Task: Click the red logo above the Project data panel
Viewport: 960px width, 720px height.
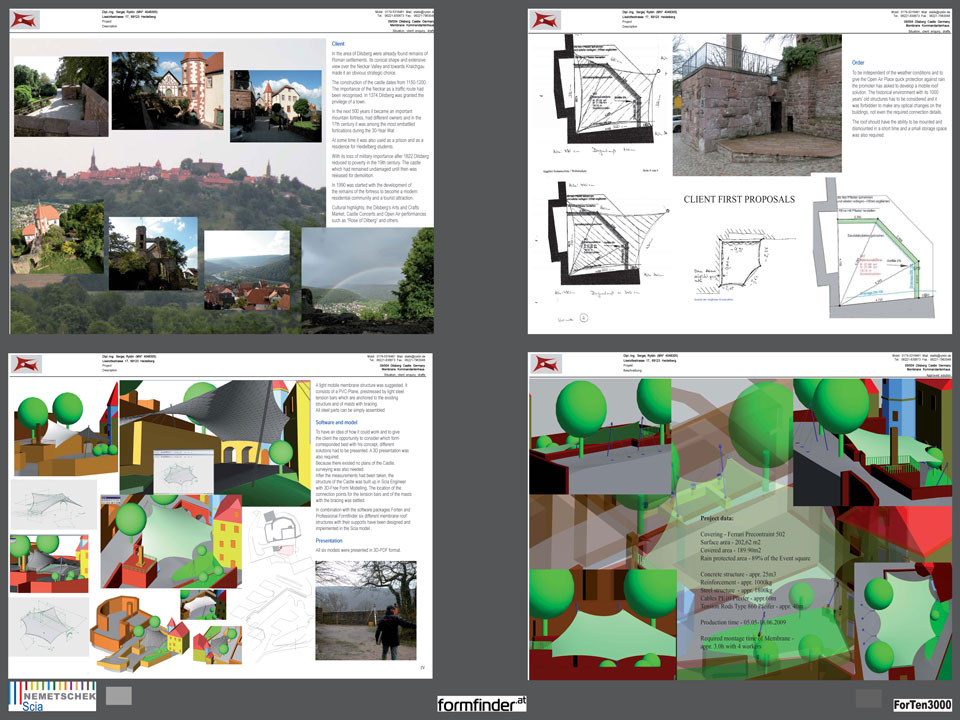Action: point(545,364)
